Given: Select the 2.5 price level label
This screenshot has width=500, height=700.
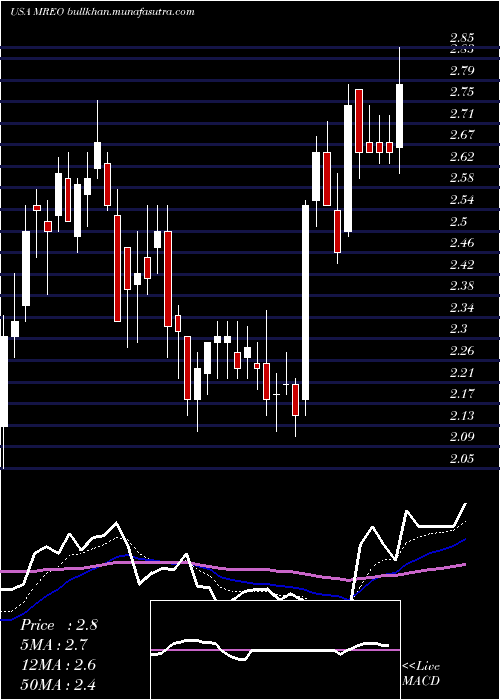Looking at the screenshot, I should point(458,222).
